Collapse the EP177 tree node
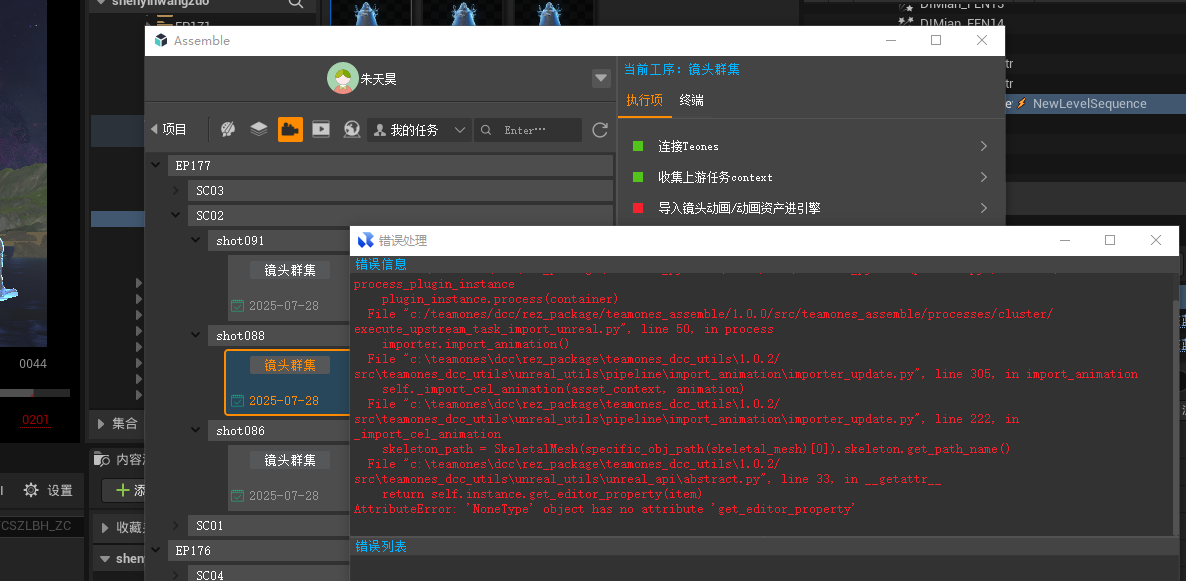Image resolution: width=1186 pixels, height=581 pixels. (155, 165)
